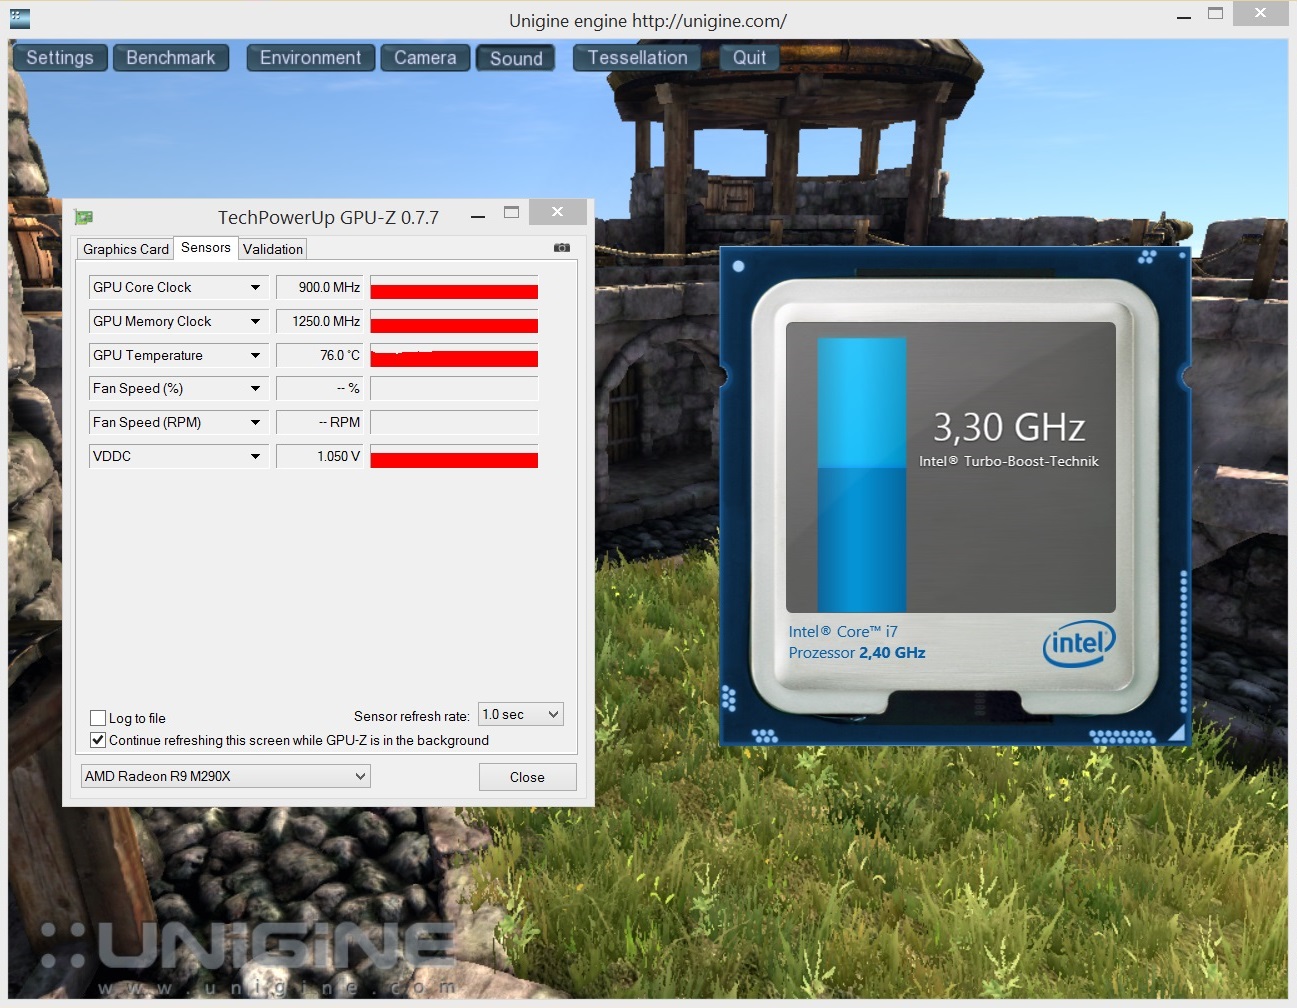Open the GPU Temperature sensor dropdown

coord(256,356)
